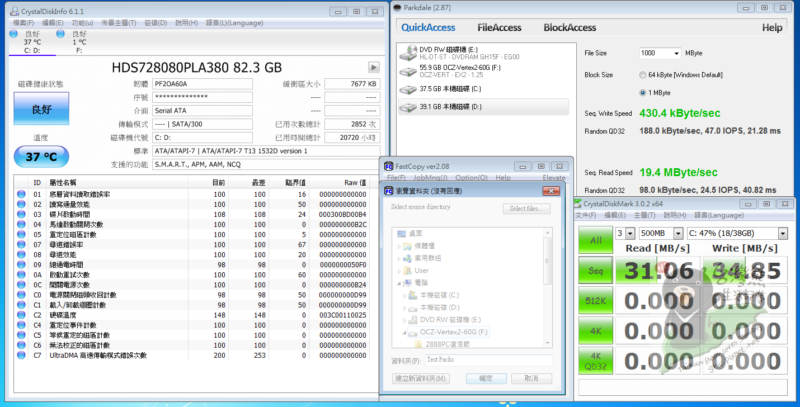Close the browse folder dialog
The image size is (800, 407).
point(551,191)
